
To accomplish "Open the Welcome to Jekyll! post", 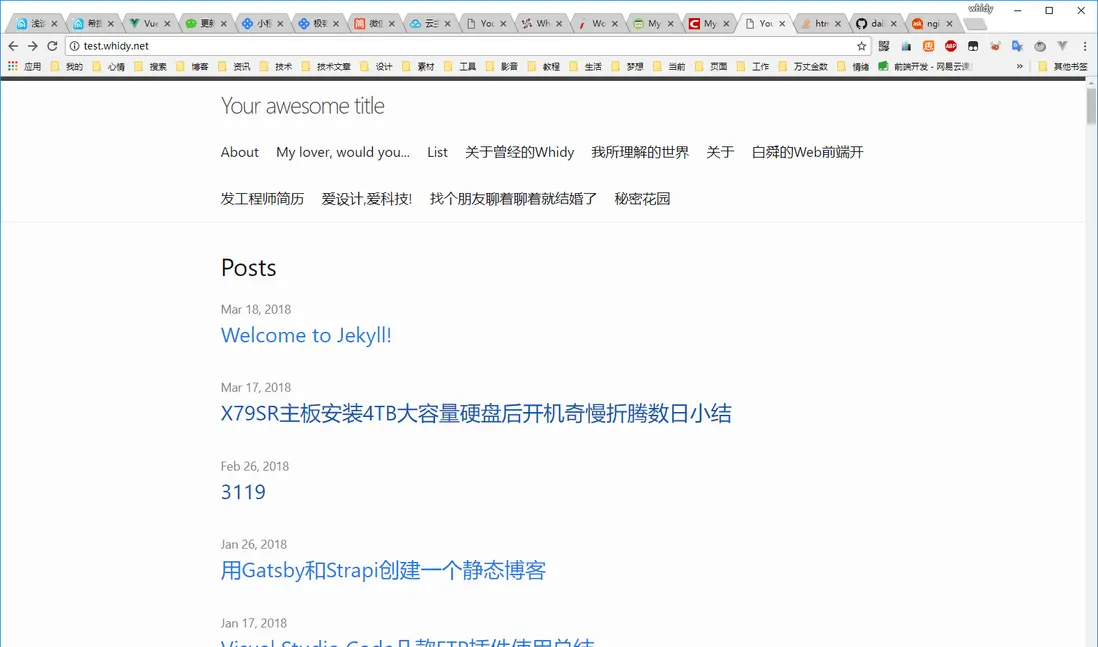I will point(306,335).
